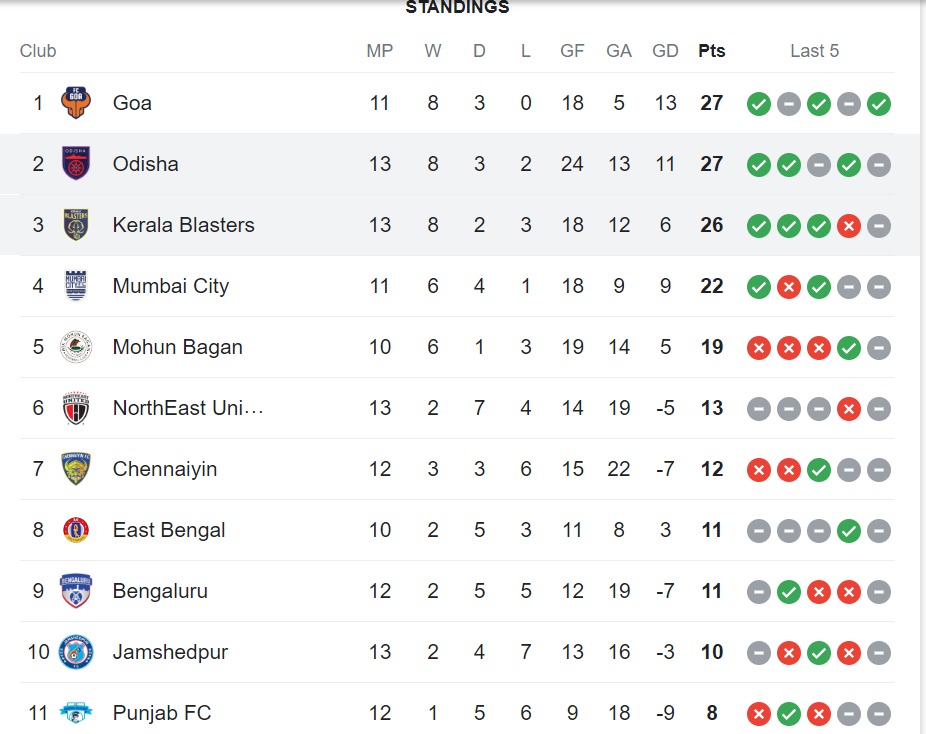This screenshot has width=926, height=734.
Task: Click the Jamshedpur crest icon
Action: (x=76, y=652)
